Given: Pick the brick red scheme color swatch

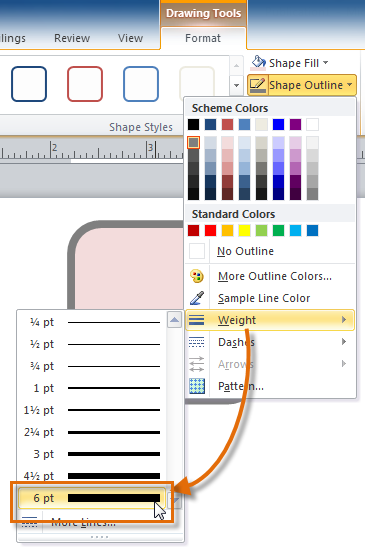Looking at the screenshot, I should (x=228, y=125).
